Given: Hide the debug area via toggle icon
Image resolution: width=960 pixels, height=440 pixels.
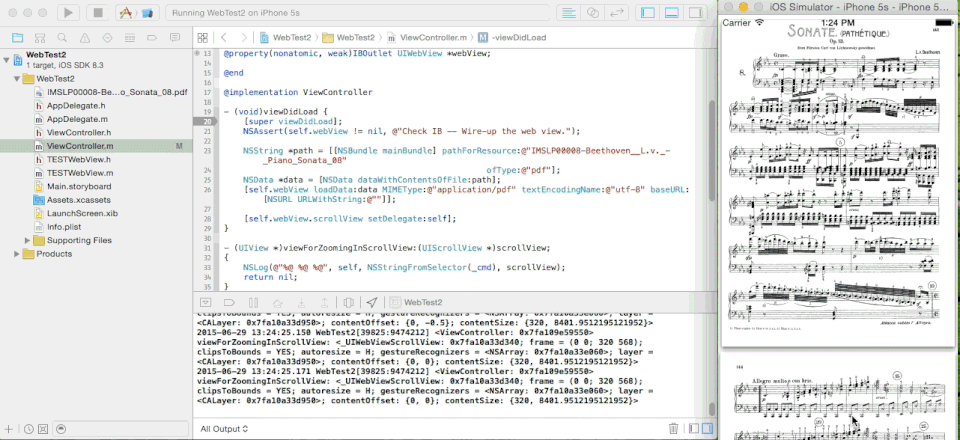Looking at the screenshot, I should coord(206,302).
